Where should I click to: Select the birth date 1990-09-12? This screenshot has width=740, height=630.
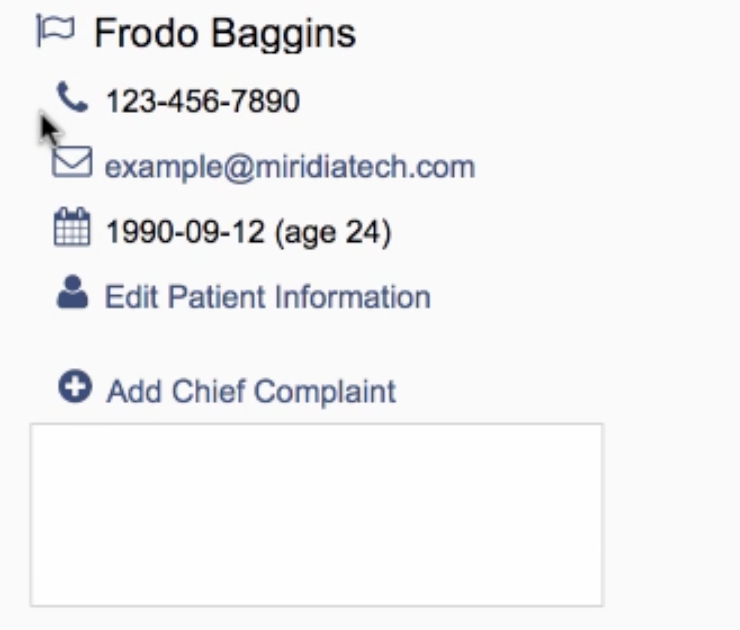[x=185, y=232]
